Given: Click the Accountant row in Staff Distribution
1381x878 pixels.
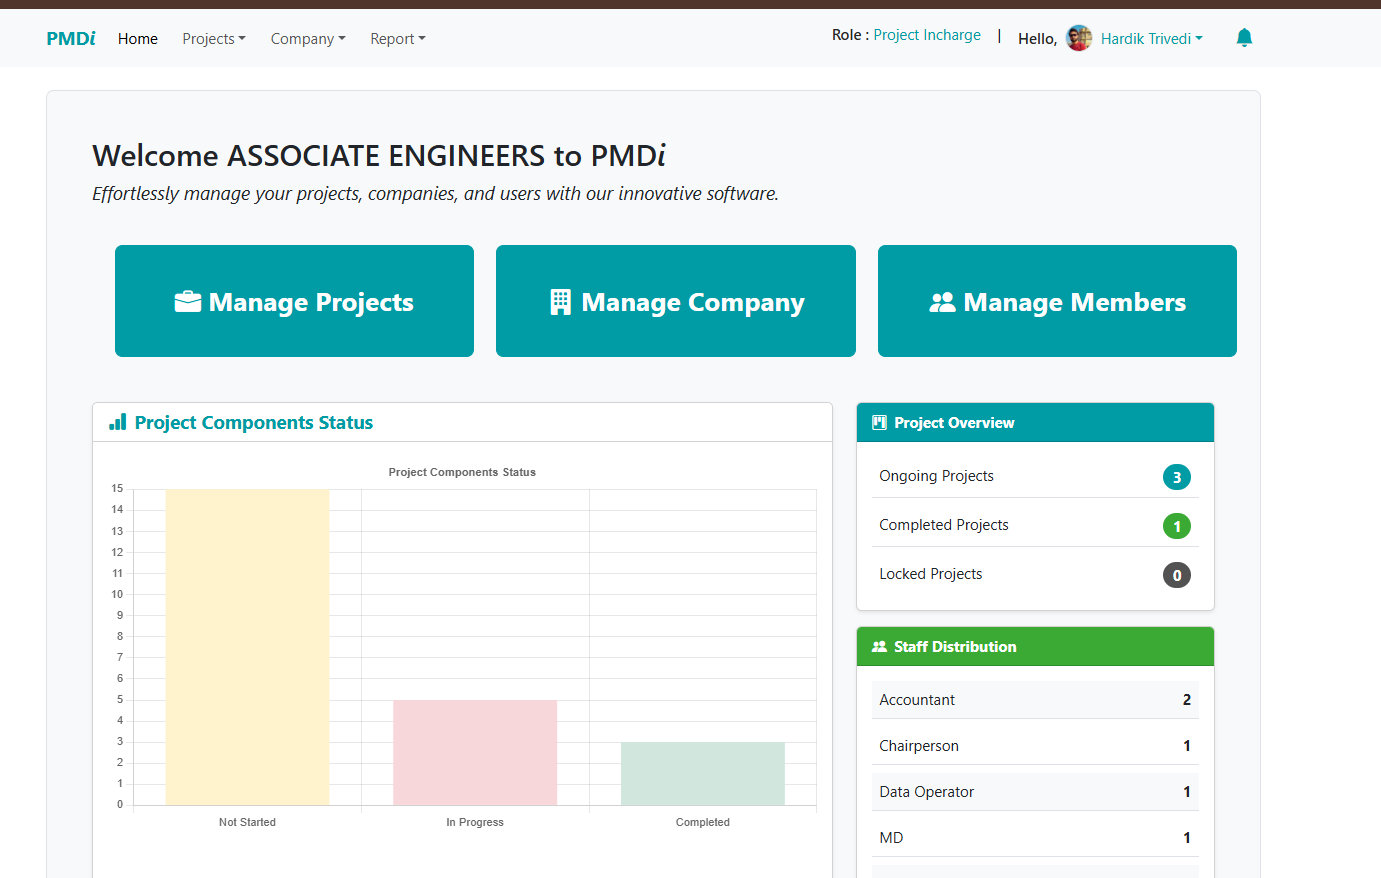Looking at the screenshot, I should 1035,699.
